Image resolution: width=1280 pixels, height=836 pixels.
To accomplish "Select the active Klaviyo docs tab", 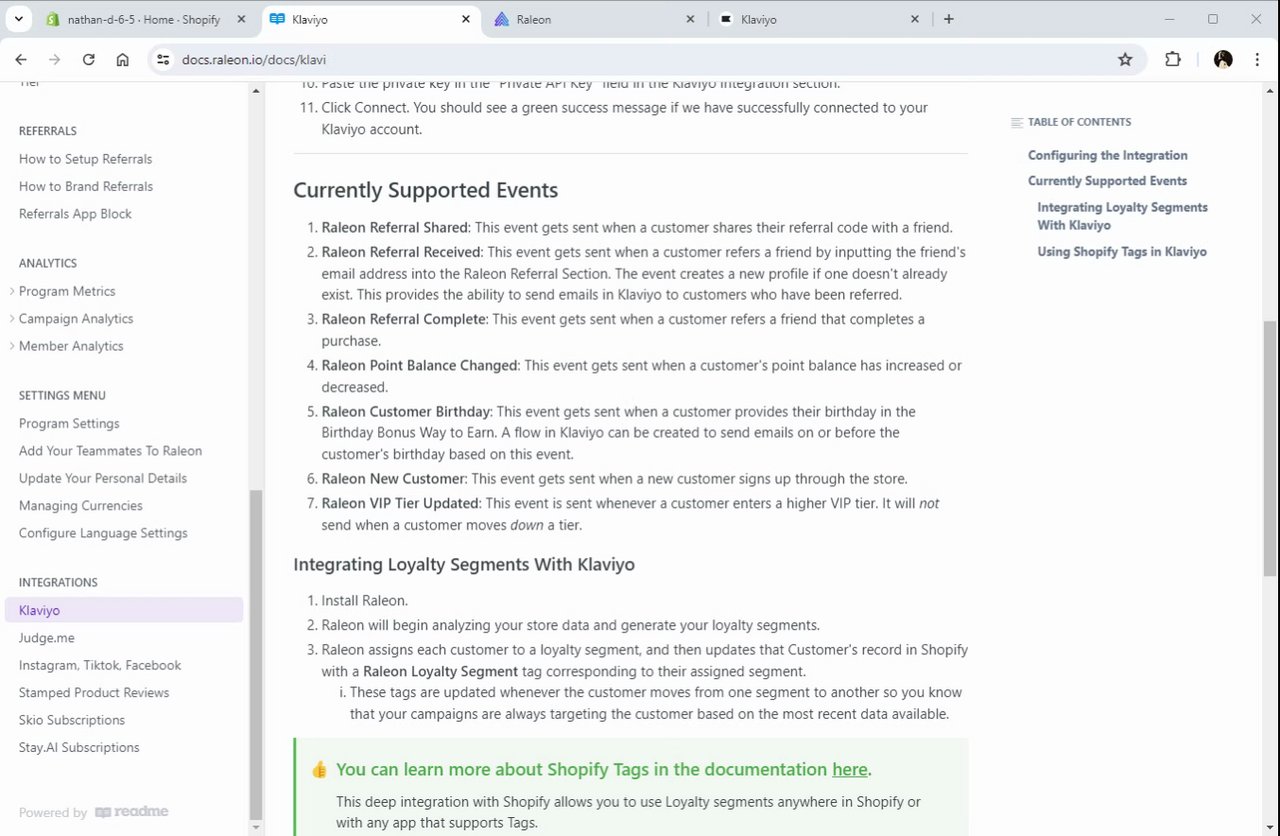I will (x=370, y=19).
